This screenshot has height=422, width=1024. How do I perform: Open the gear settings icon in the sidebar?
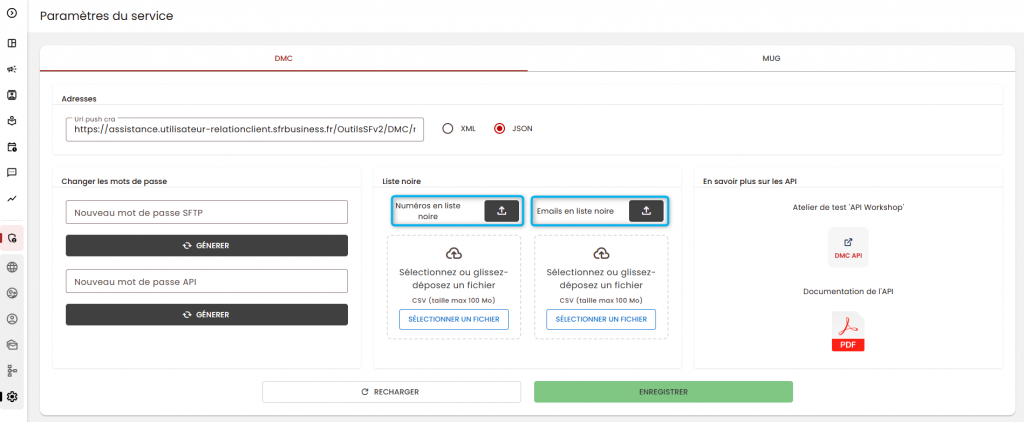click(x=12, y=397)
